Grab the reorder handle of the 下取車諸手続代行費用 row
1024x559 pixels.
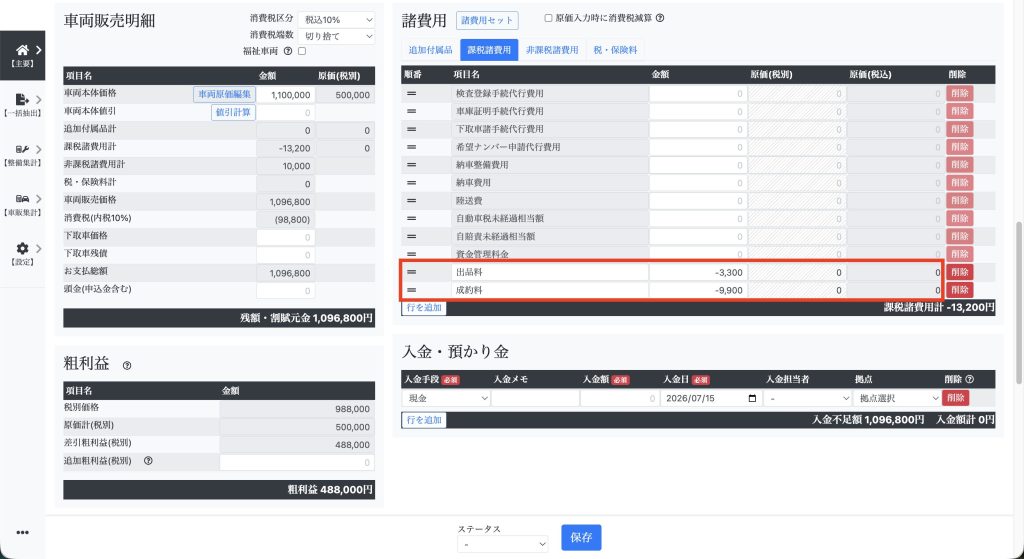pos(411,129)
